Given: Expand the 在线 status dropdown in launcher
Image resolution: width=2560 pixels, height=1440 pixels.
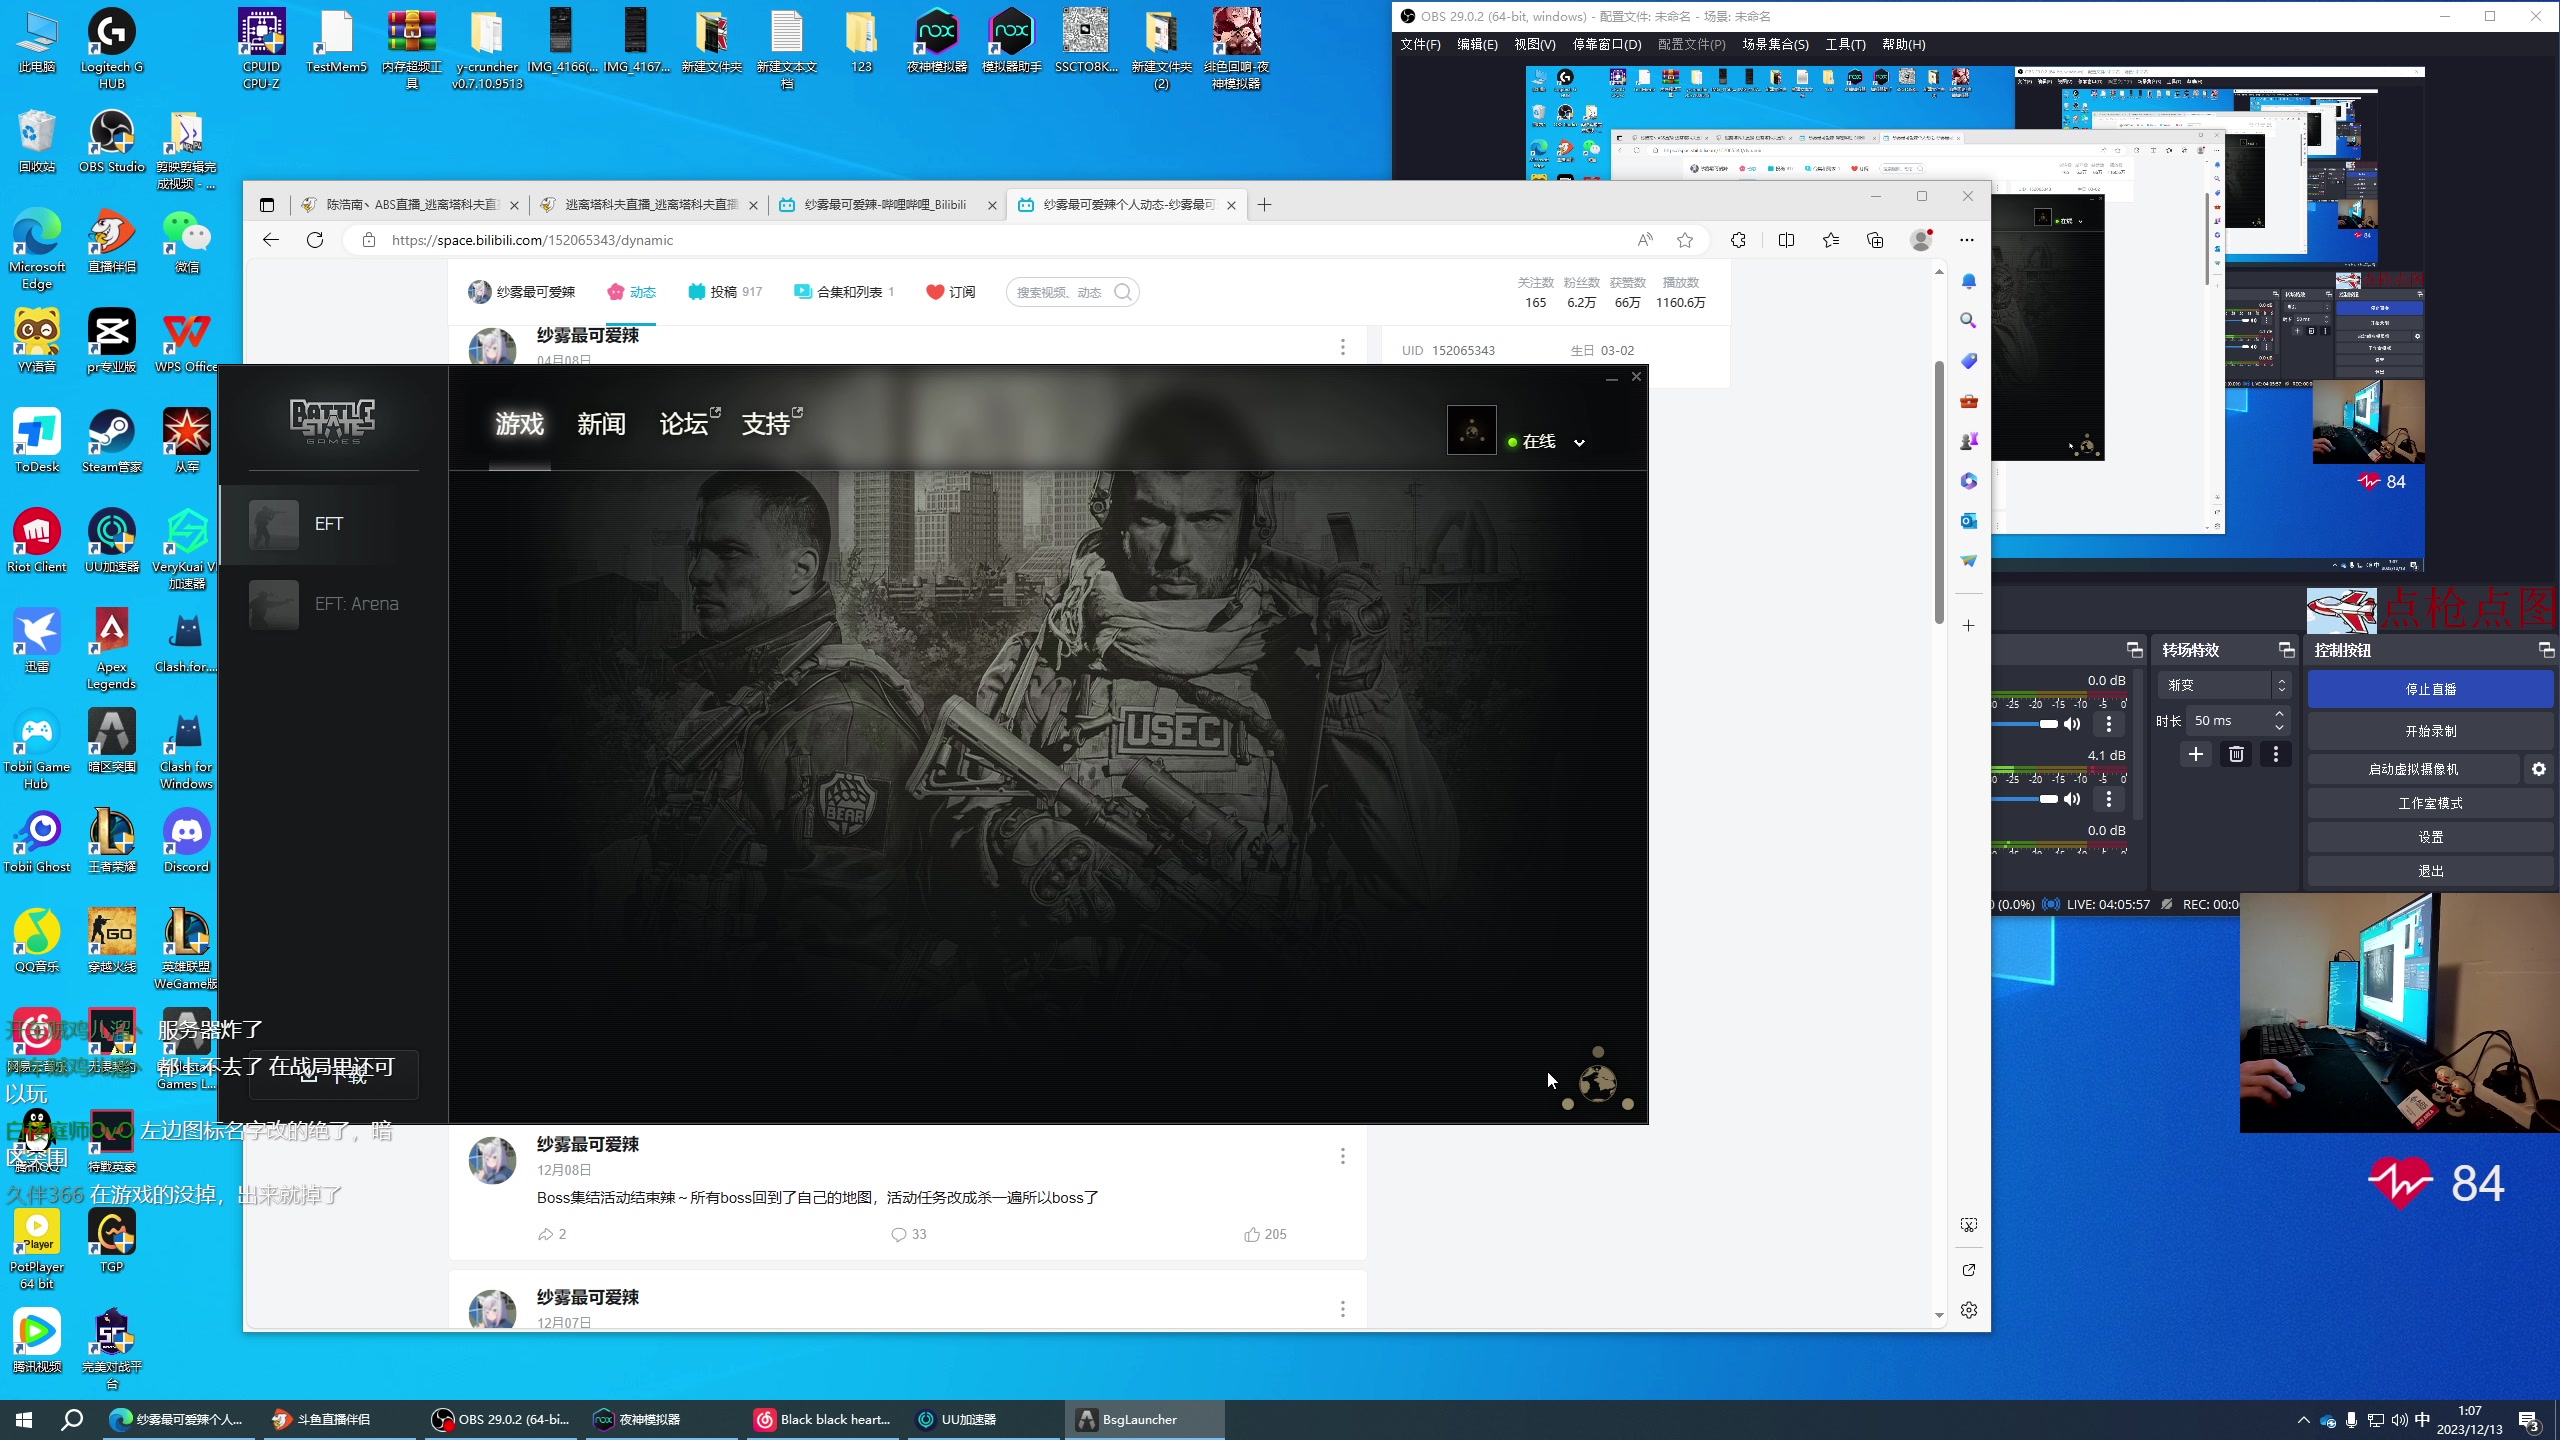Looking at the screenshot, I should [1579, 442].
